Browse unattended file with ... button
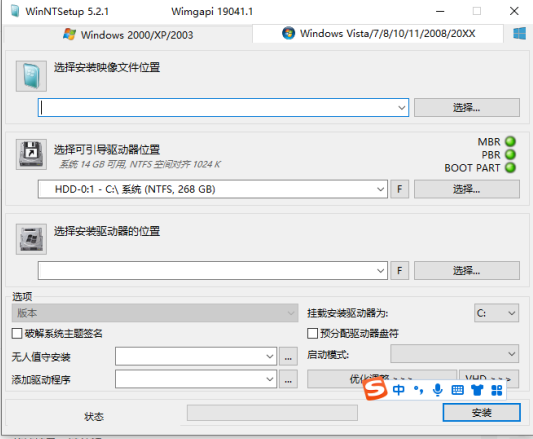This screenshot has height=439, width=533. [288, 356]
